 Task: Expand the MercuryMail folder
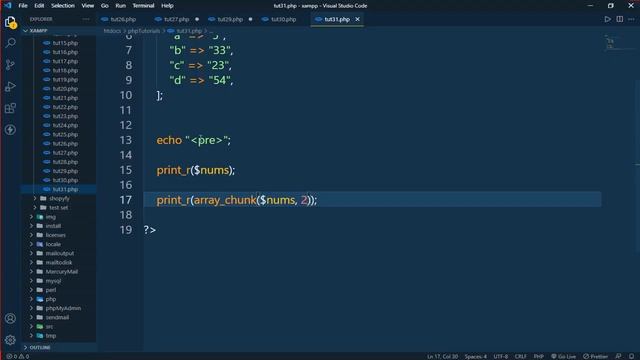[62, 271]
